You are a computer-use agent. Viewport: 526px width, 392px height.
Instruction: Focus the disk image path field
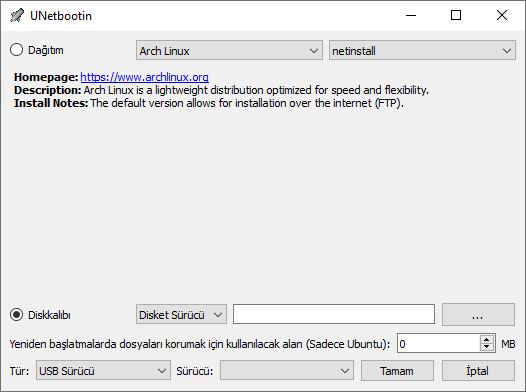[x=334, y=314]
